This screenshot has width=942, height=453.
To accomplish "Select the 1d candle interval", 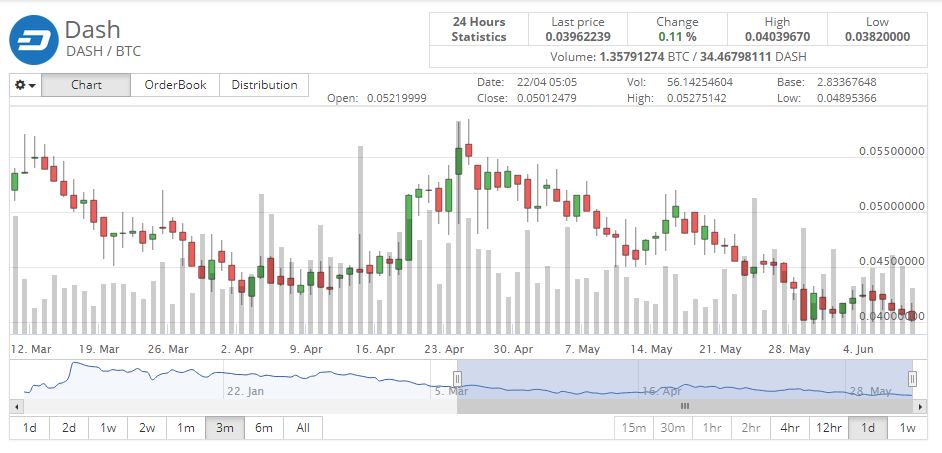I will point(868,428).
